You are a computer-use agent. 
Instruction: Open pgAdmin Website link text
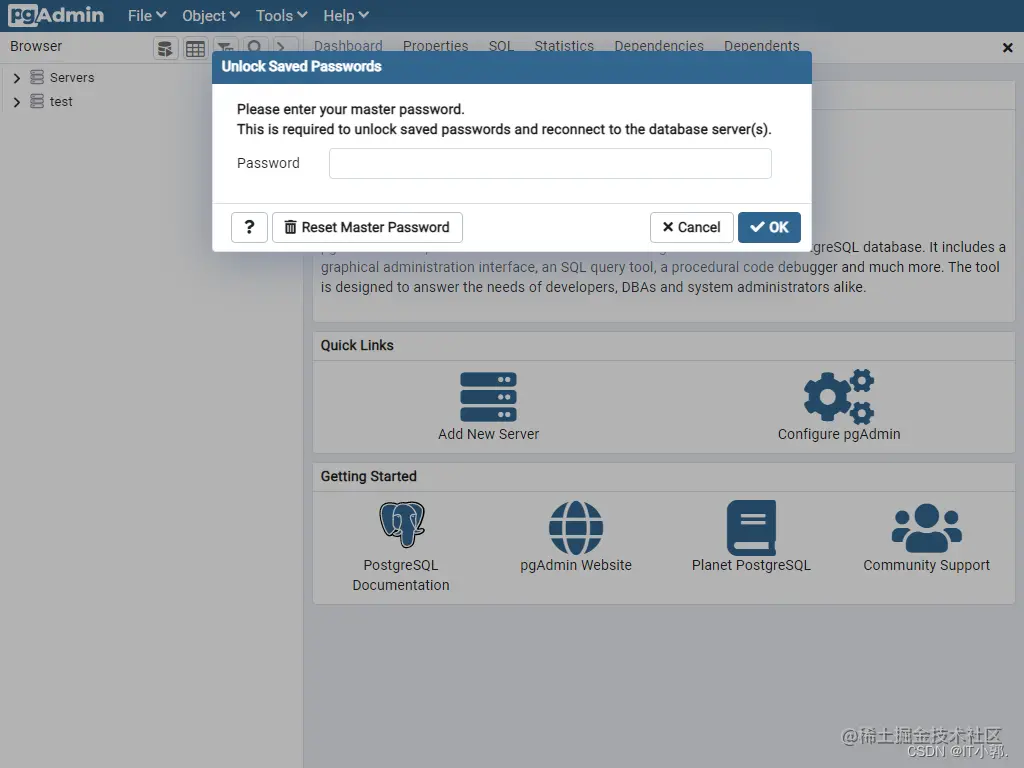[576, 566]
